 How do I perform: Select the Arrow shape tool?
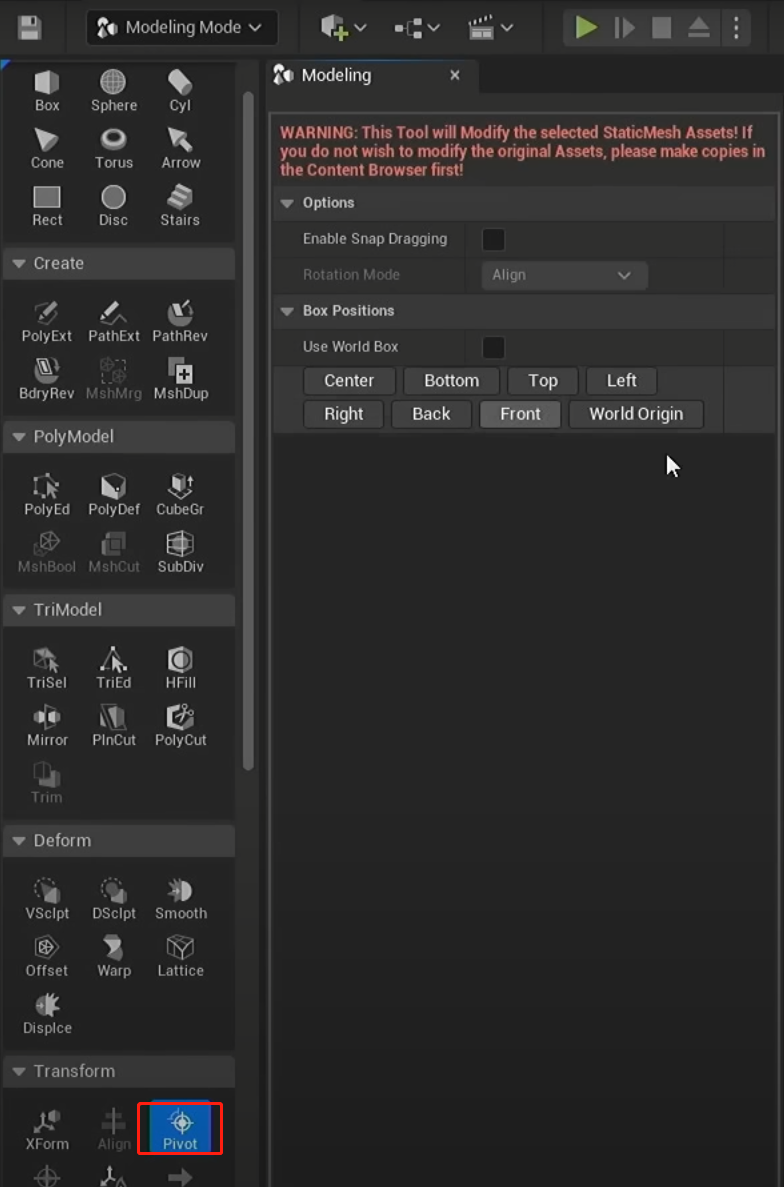(180, 148)
